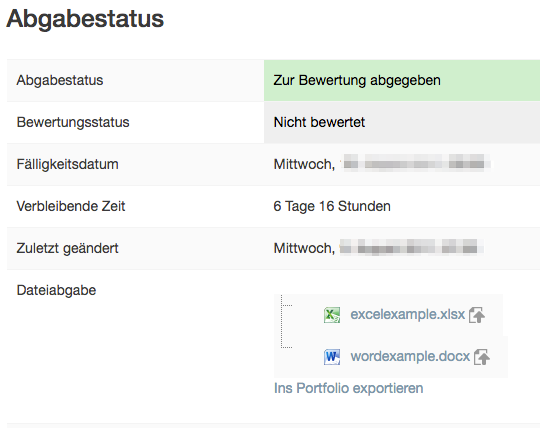
Task: Click the portfolio export icon beside excelexample.xlsx
Action: [x=477, y=315]
